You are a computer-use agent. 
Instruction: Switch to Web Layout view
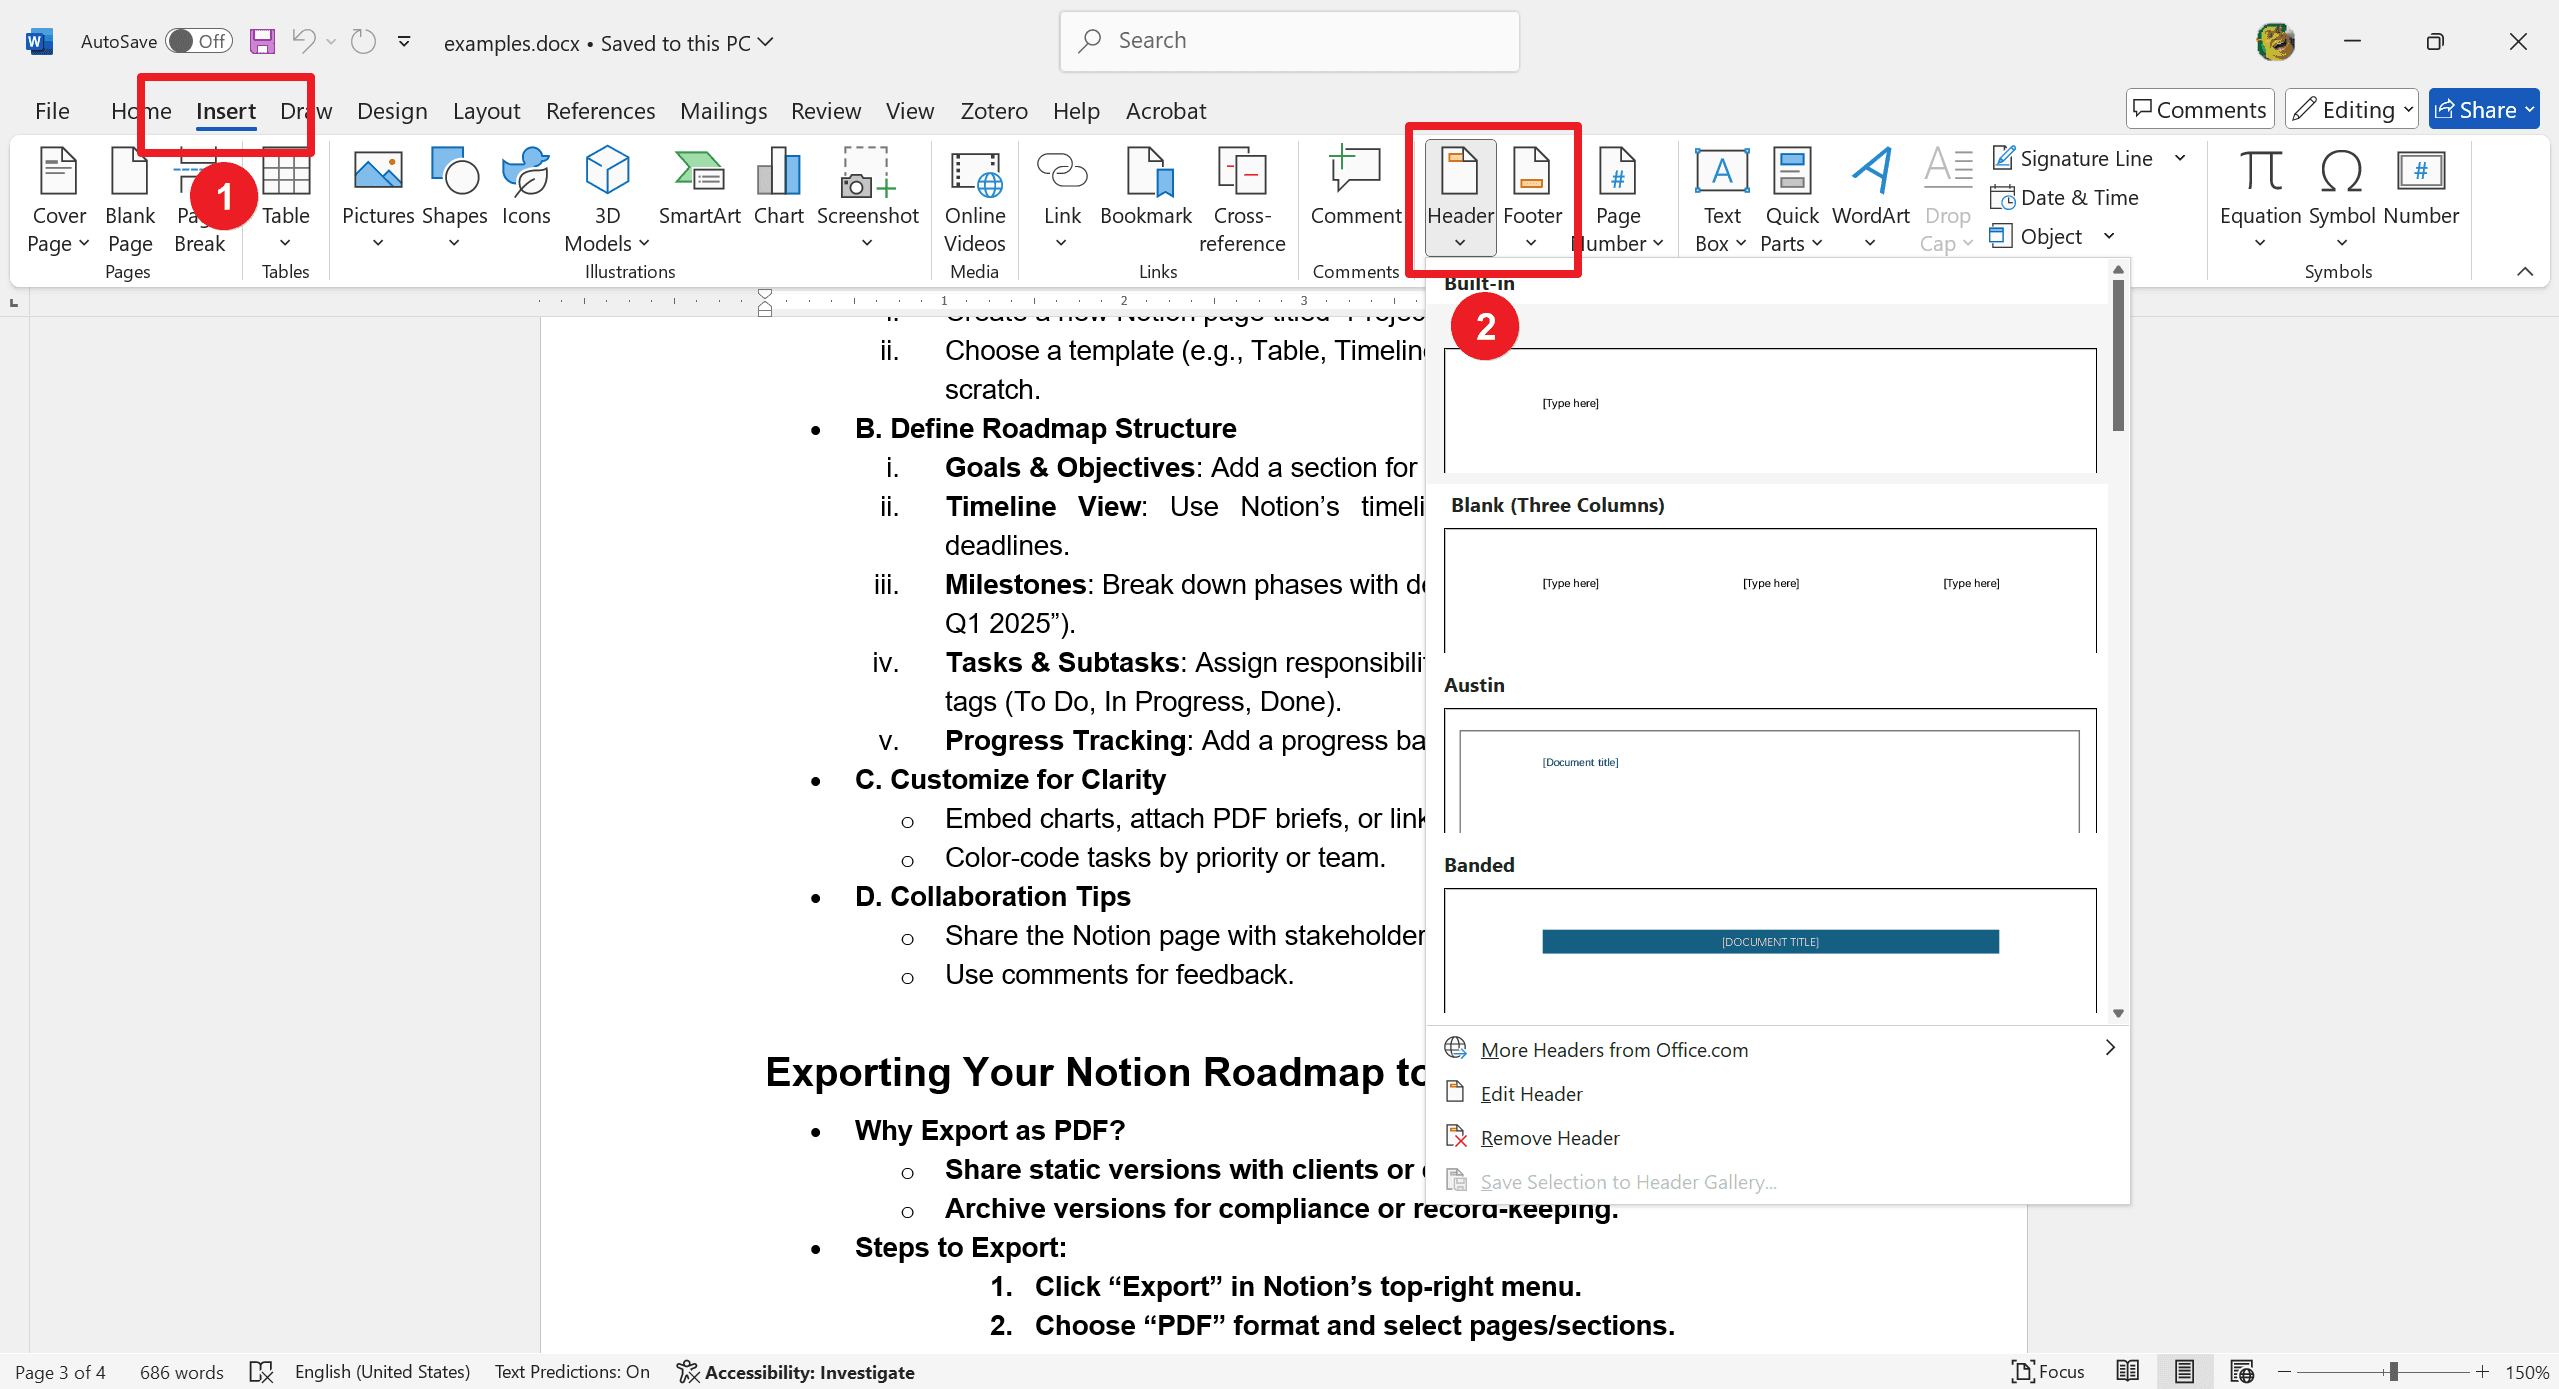[x=2241, y=1372]
